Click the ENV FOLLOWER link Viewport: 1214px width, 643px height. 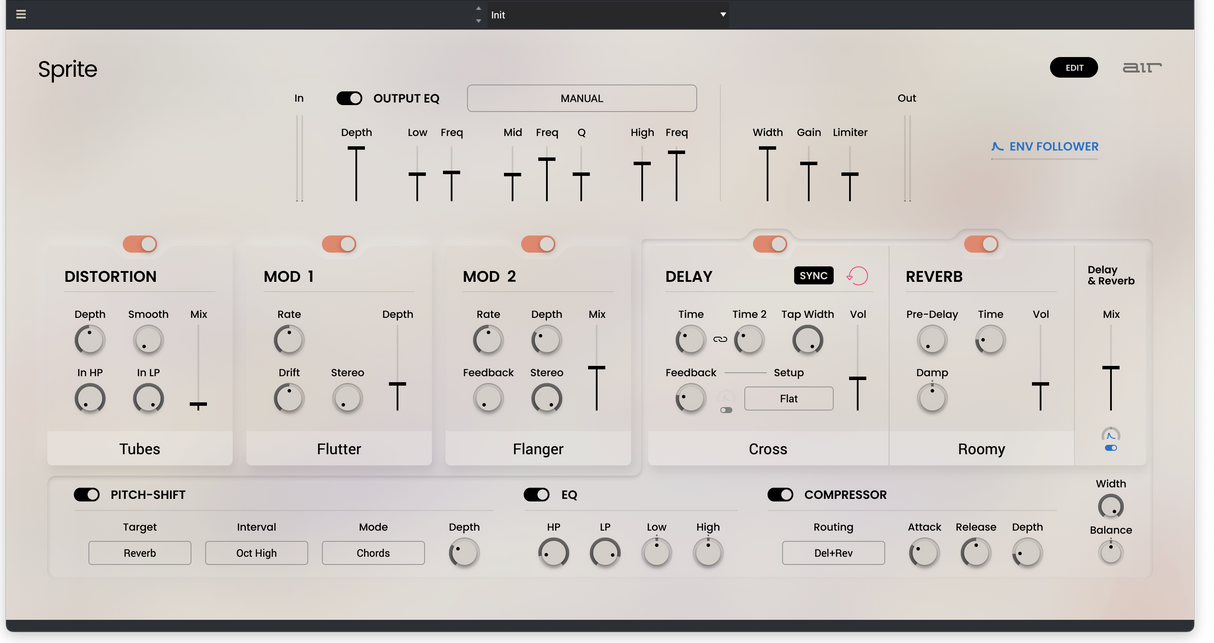pyautogui.click(x=1044, y=147)
